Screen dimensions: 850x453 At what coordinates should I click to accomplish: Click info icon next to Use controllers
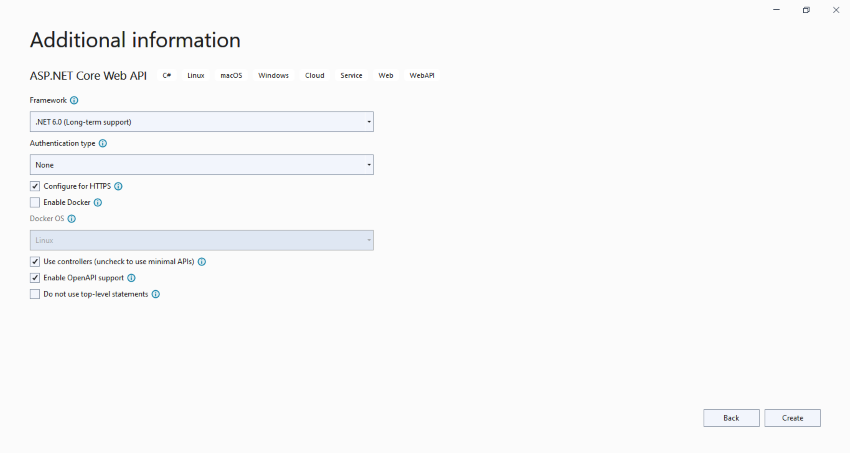[202, 262]
